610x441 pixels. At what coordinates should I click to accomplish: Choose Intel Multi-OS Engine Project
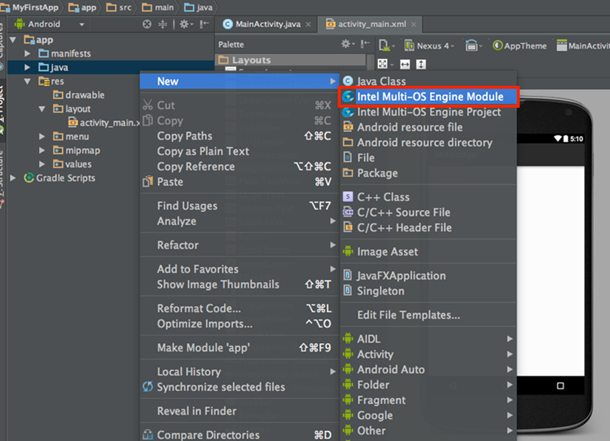[428, 112]
